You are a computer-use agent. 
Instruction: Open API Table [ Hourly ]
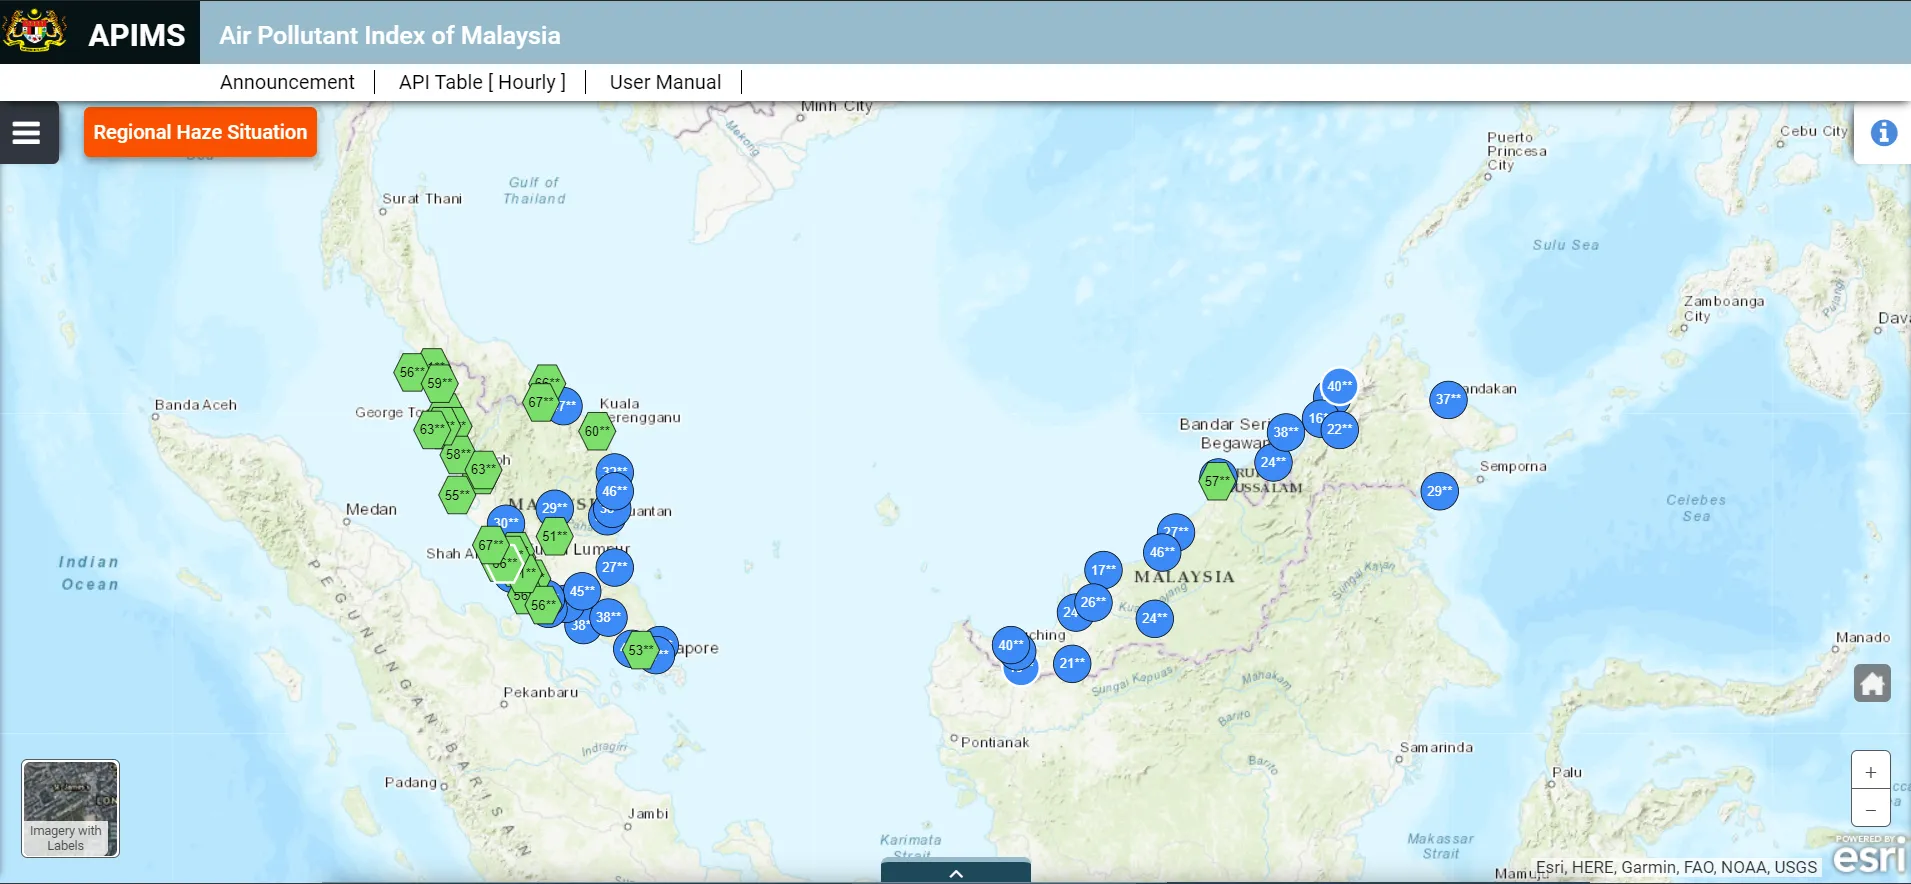tap(482, 82)
